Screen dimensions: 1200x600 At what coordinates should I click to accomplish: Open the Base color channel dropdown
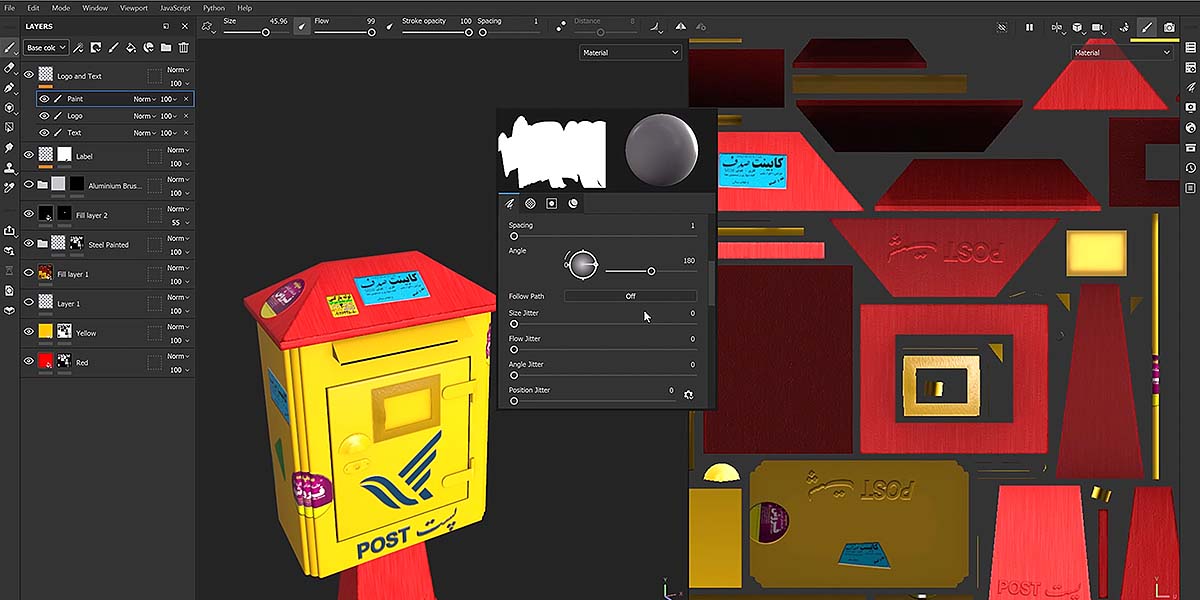tap(47, 47)
